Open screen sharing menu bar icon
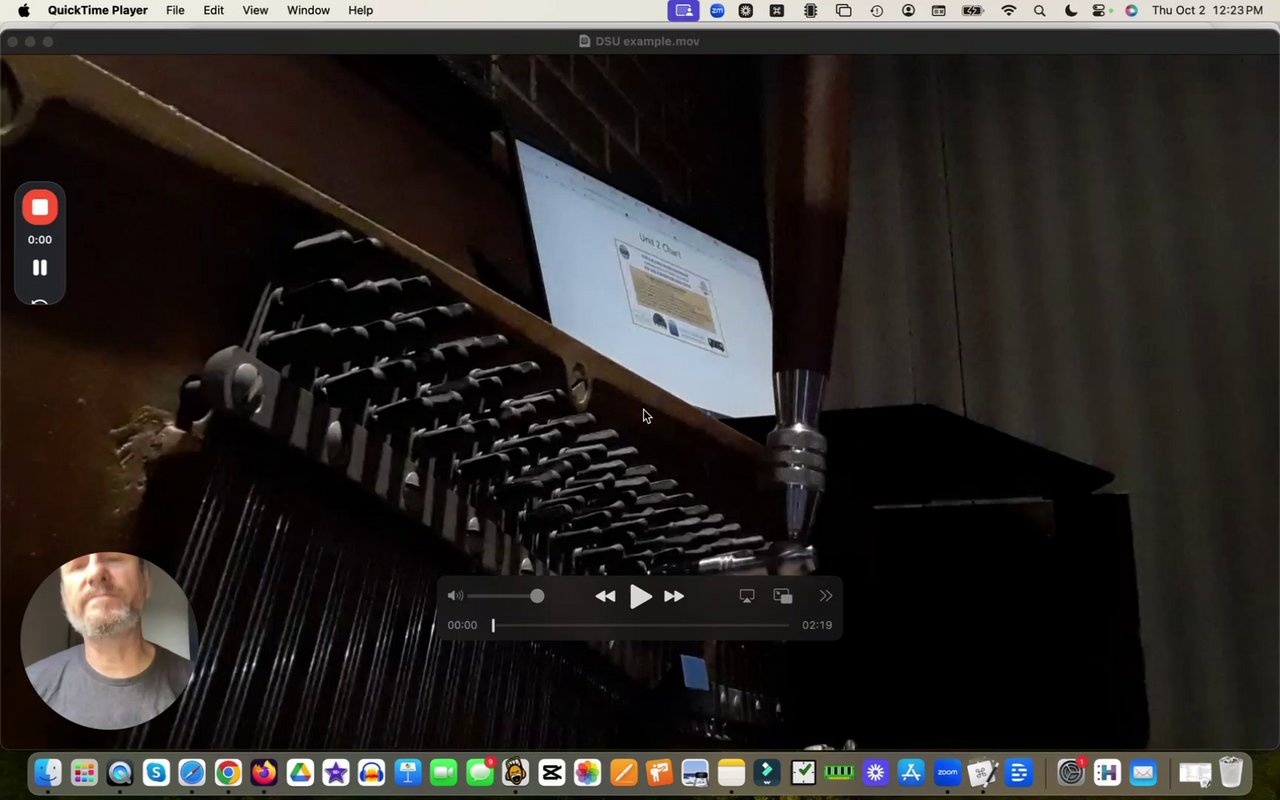 684,10
